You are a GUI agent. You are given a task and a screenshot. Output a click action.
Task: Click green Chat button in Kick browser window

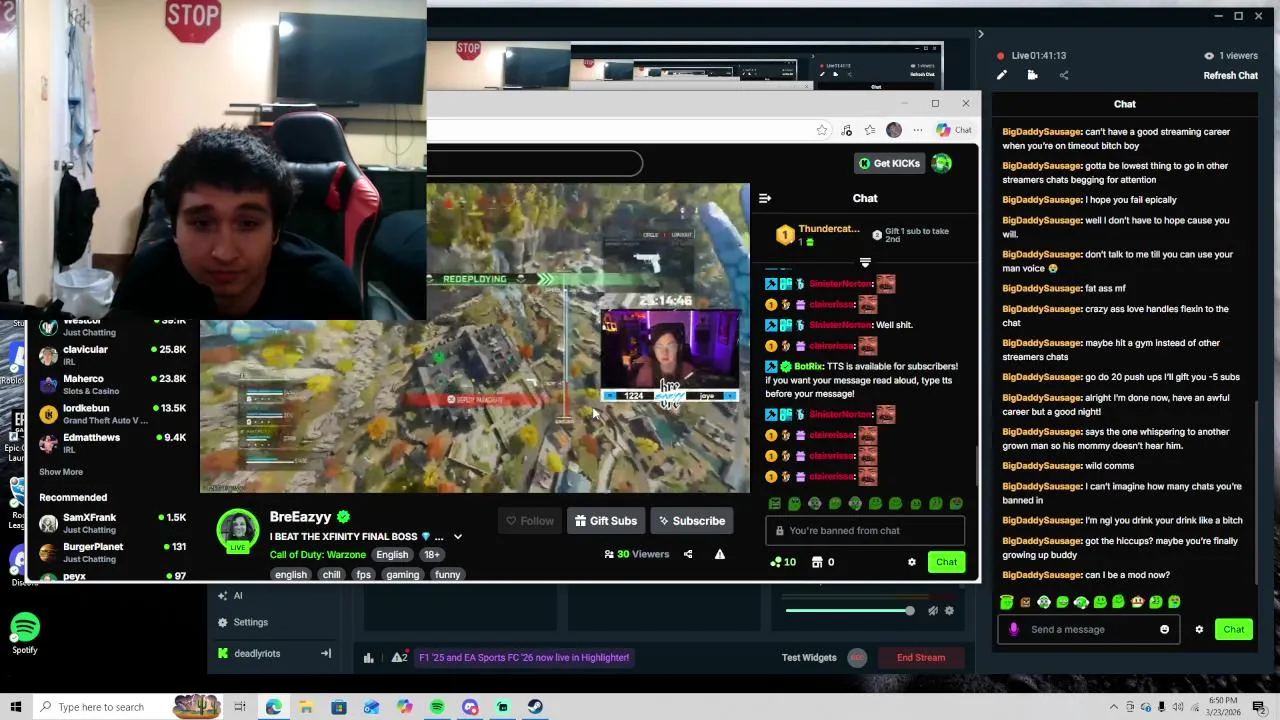[x=946, y=562]
